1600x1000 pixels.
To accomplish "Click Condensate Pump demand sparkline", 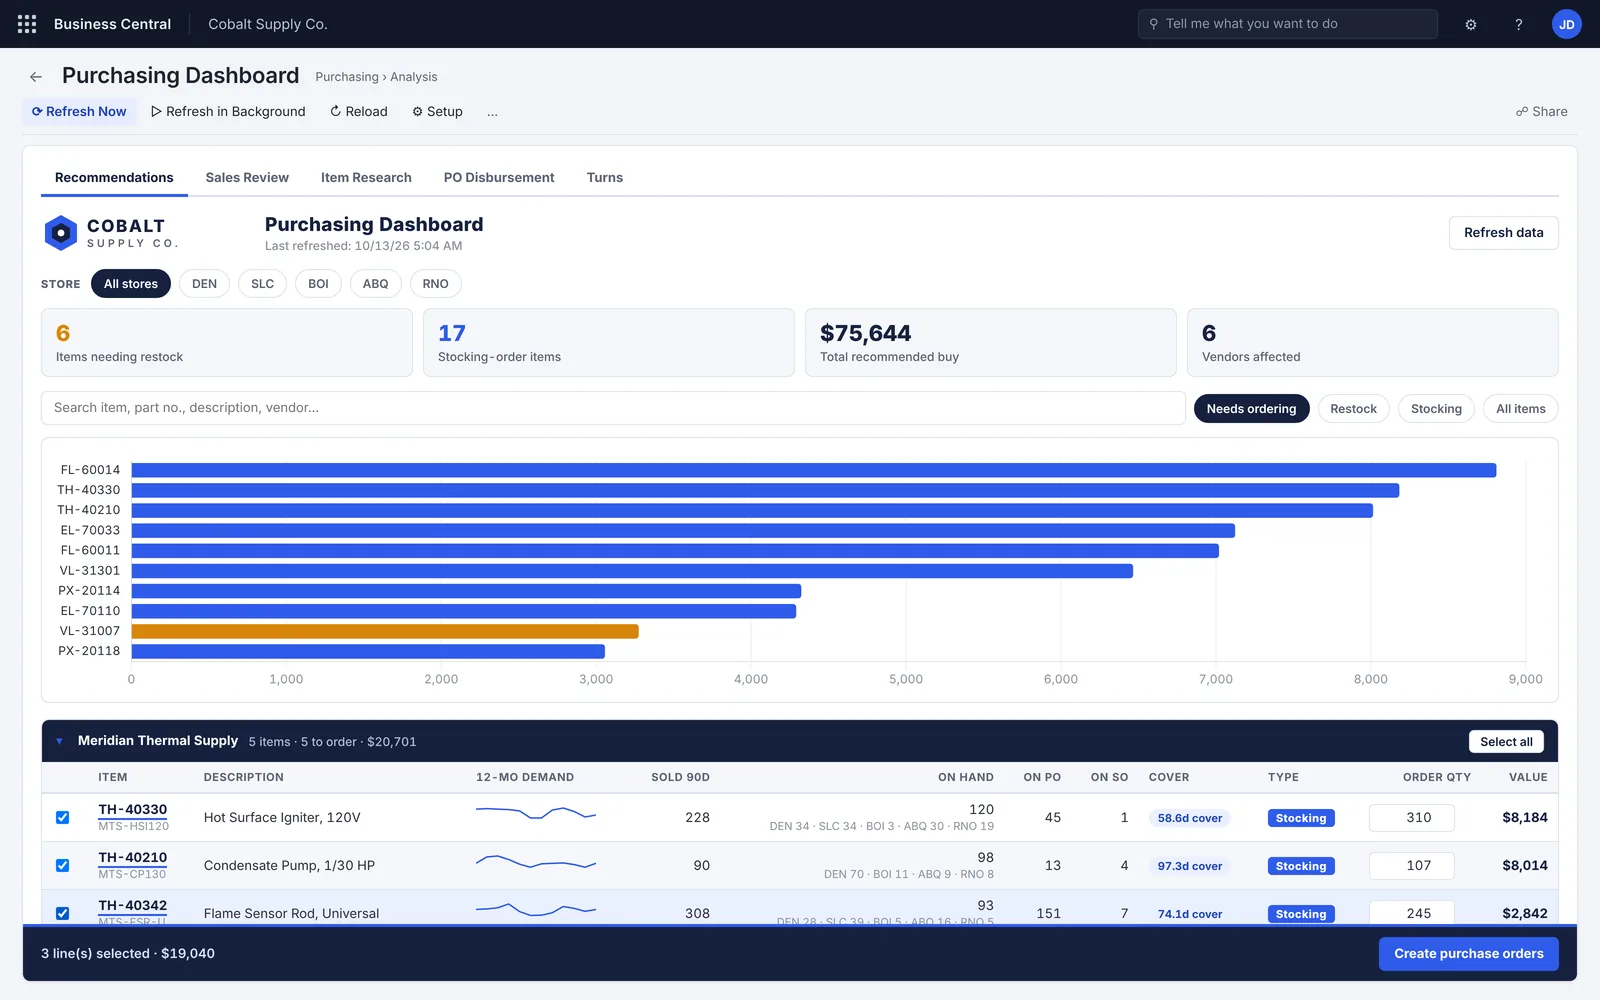I will tap(536, 861).
